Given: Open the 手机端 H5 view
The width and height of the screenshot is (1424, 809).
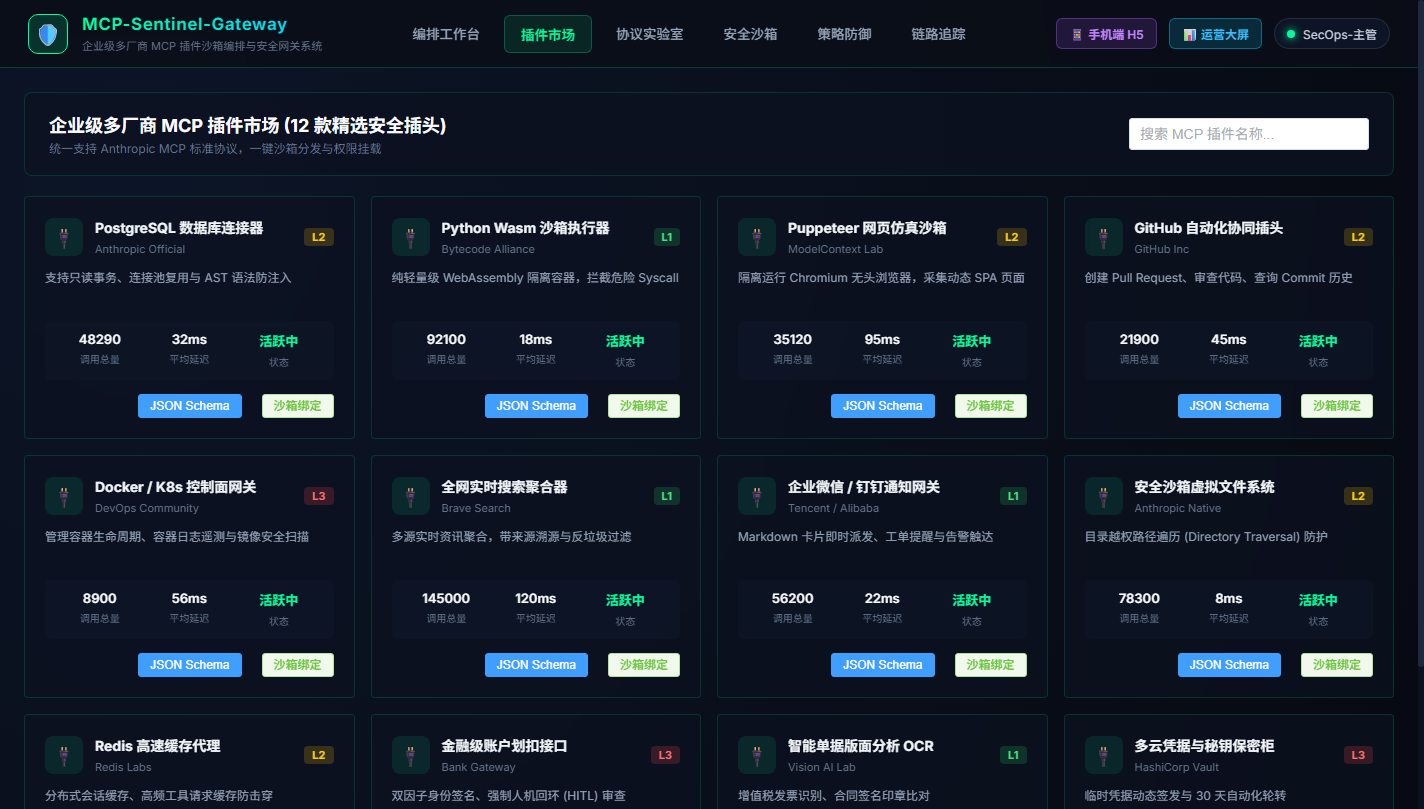Looking at the screenshot, I should pos(1106,34).
